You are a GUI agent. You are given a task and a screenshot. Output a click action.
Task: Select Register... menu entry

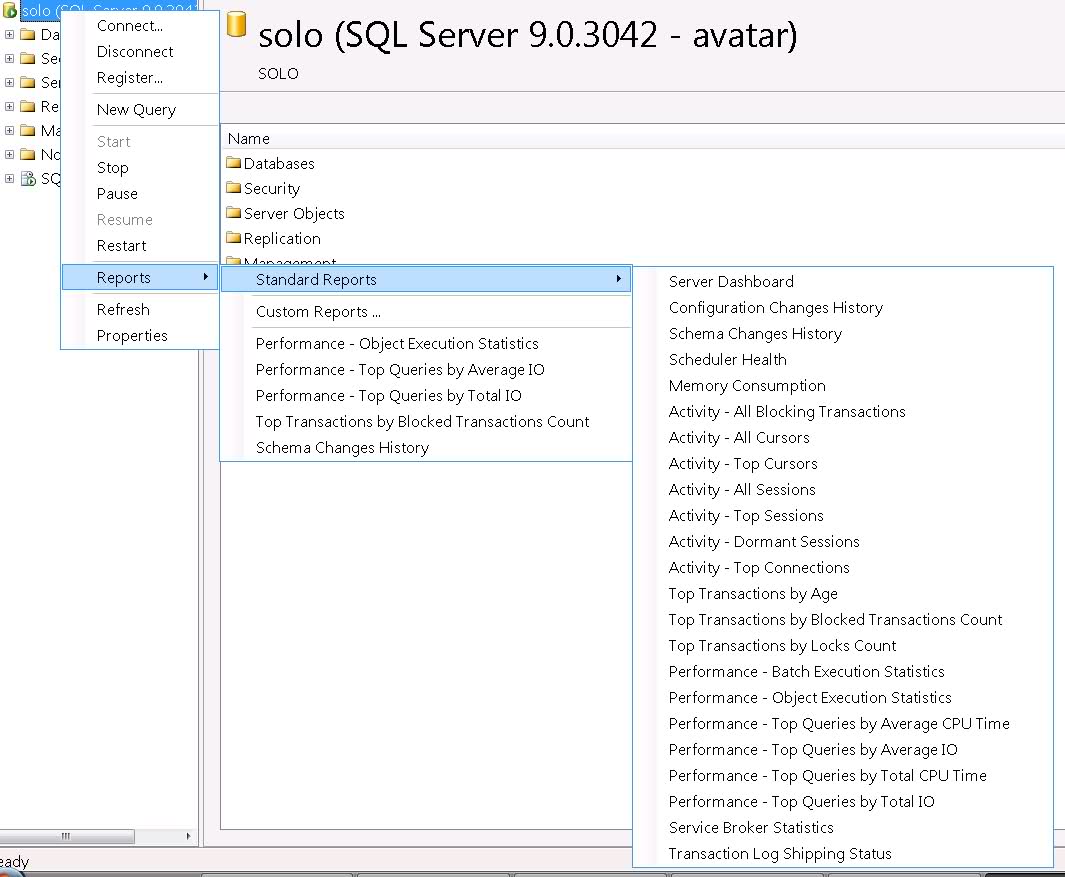coord(130,77)
